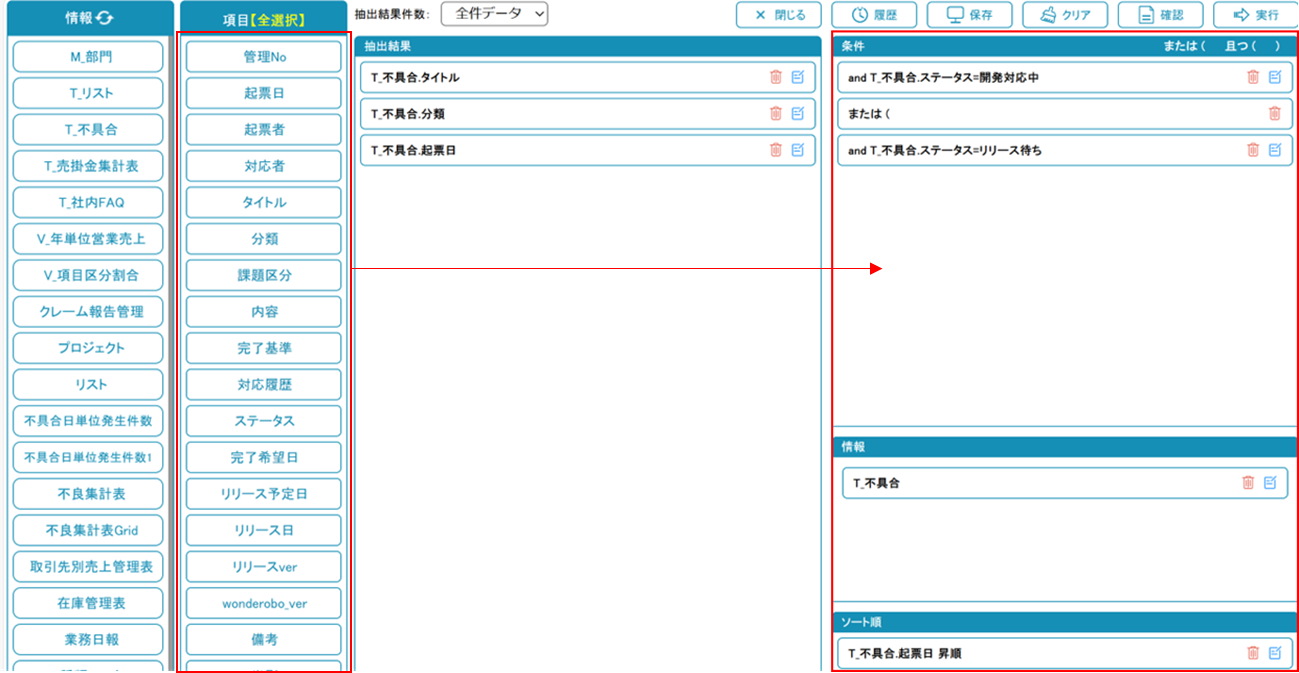Select the クレーム報告管理 information source

(88, 311)
